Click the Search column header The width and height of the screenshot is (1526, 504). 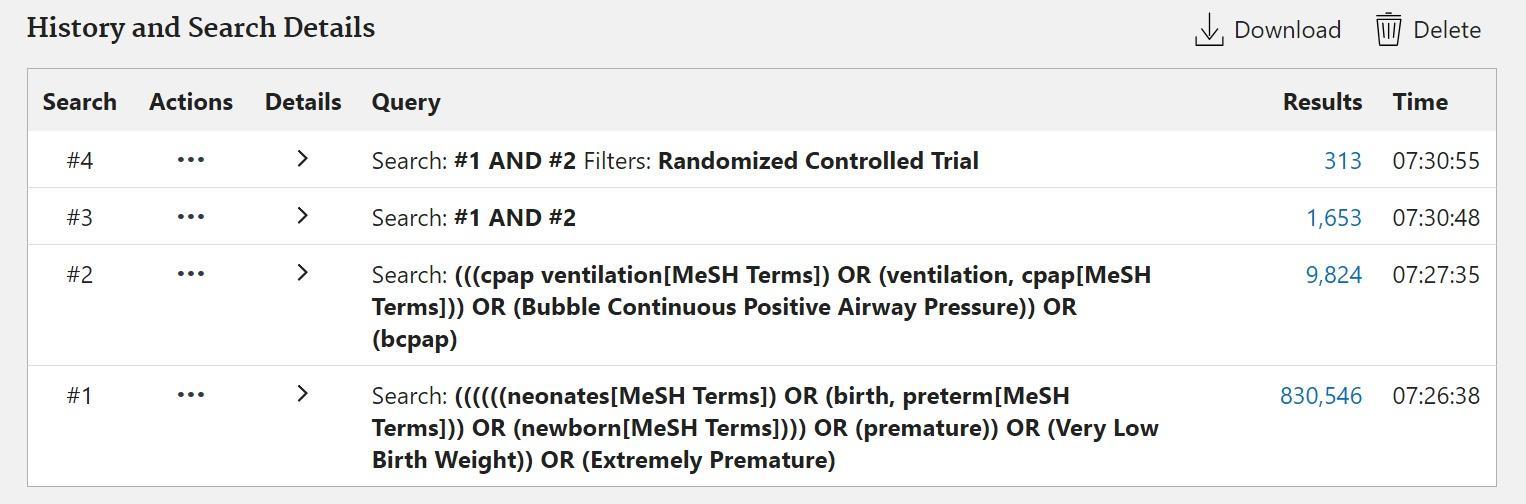point(79,102)
